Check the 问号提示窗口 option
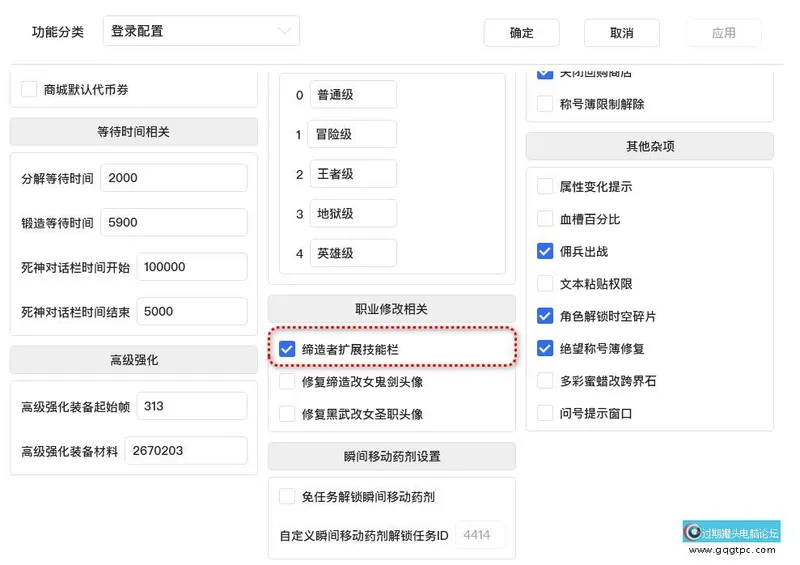Viewport: 800px width, 565px height. point(545,413)
